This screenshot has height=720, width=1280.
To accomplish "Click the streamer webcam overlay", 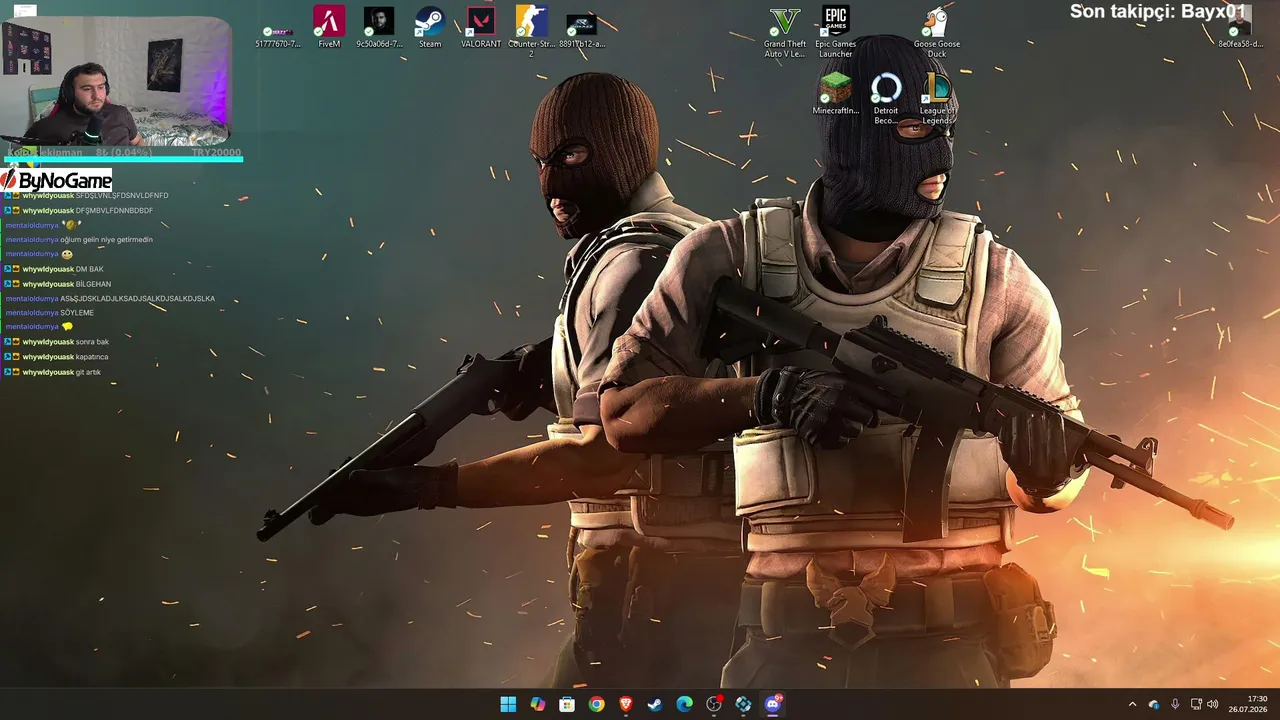I will pyautogui.click(x=116, y=81).
